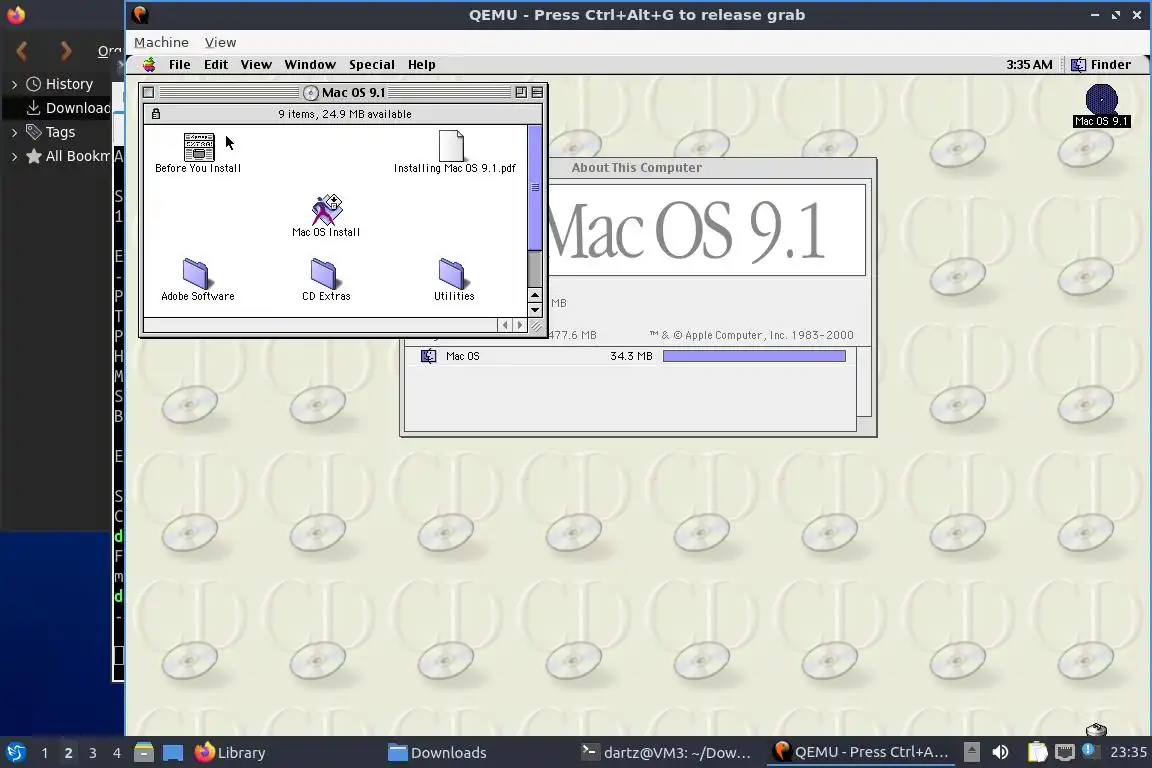Click the network monitor tray icon
Image resolution: width=1152 pixels, height=768 pixels.
[1065, 752]
